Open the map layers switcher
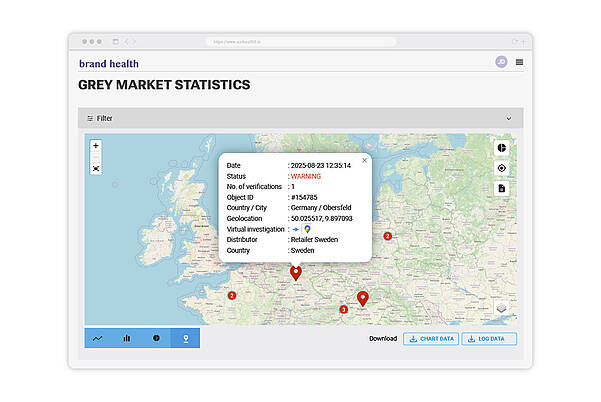The height and width of the screenshot is (402, 601). click(x=502, y=308)
